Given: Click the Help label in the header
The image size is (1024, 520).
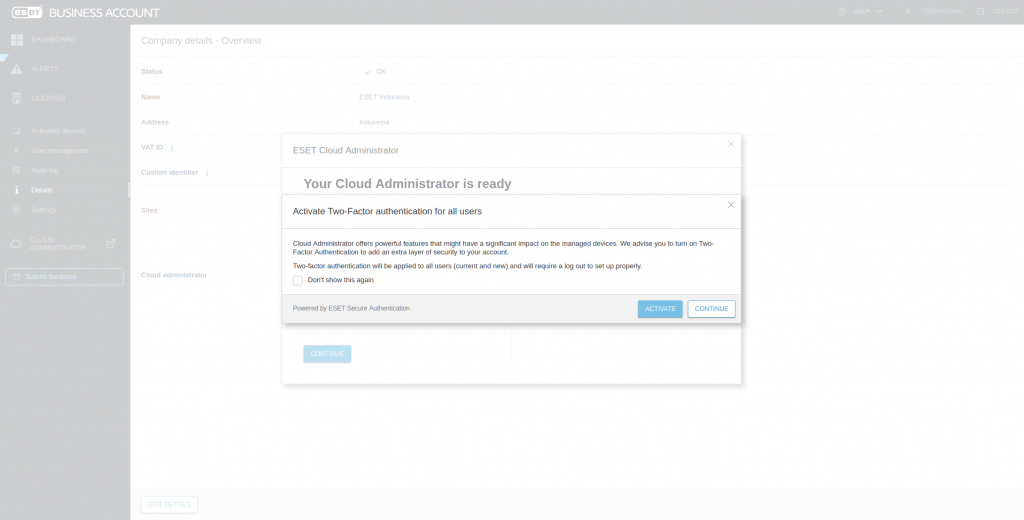Looking at the screenshot, I should 861,11.
